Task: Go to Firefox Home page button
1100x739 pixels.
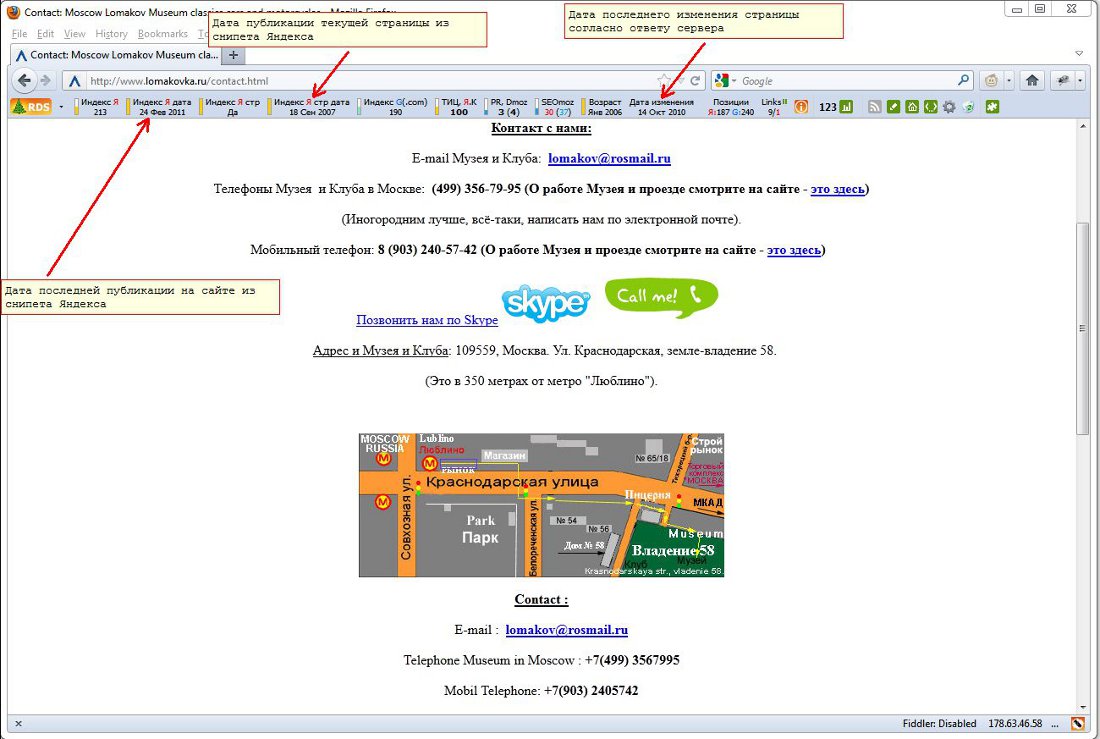Action: pos(1031,81)
